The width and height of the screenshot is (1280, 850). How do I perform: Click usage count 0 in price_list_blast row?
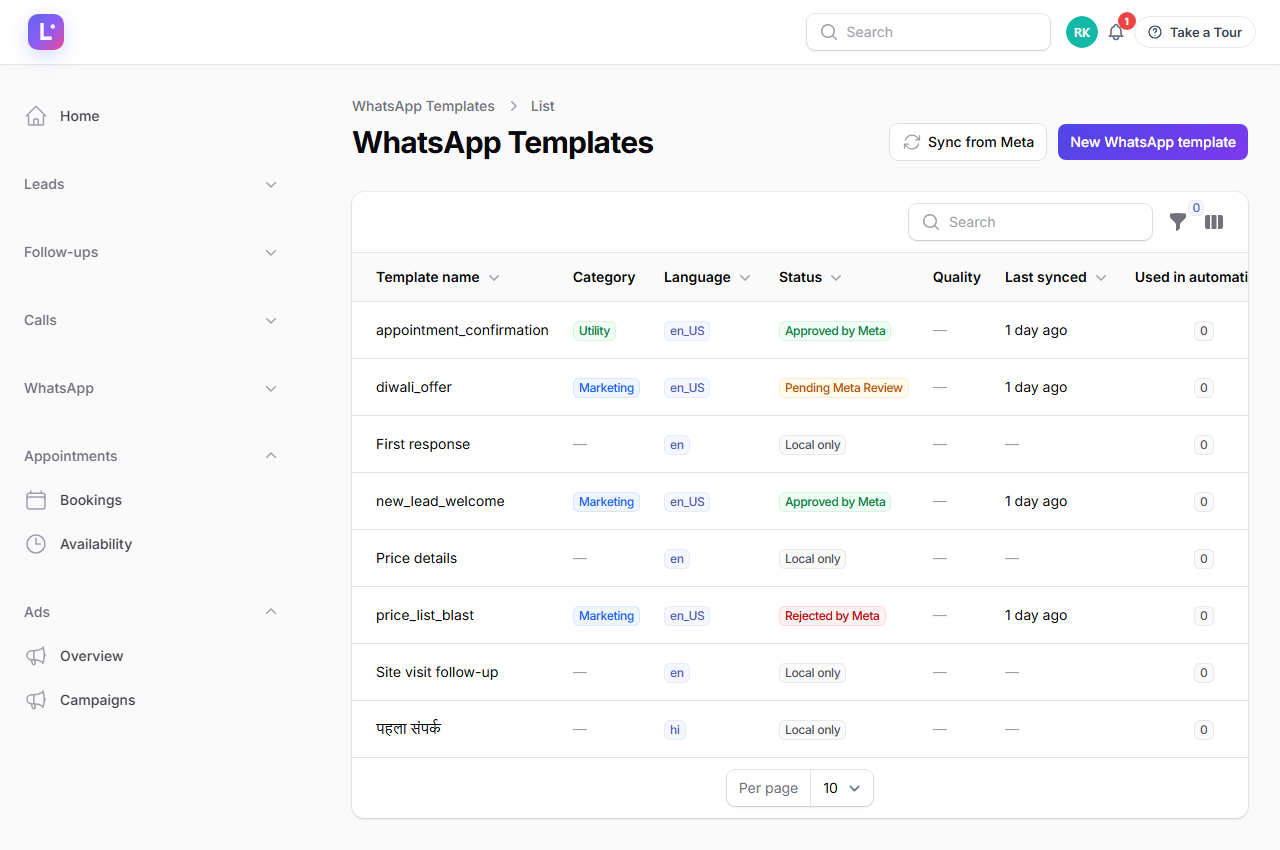[x=1204, y=615]
